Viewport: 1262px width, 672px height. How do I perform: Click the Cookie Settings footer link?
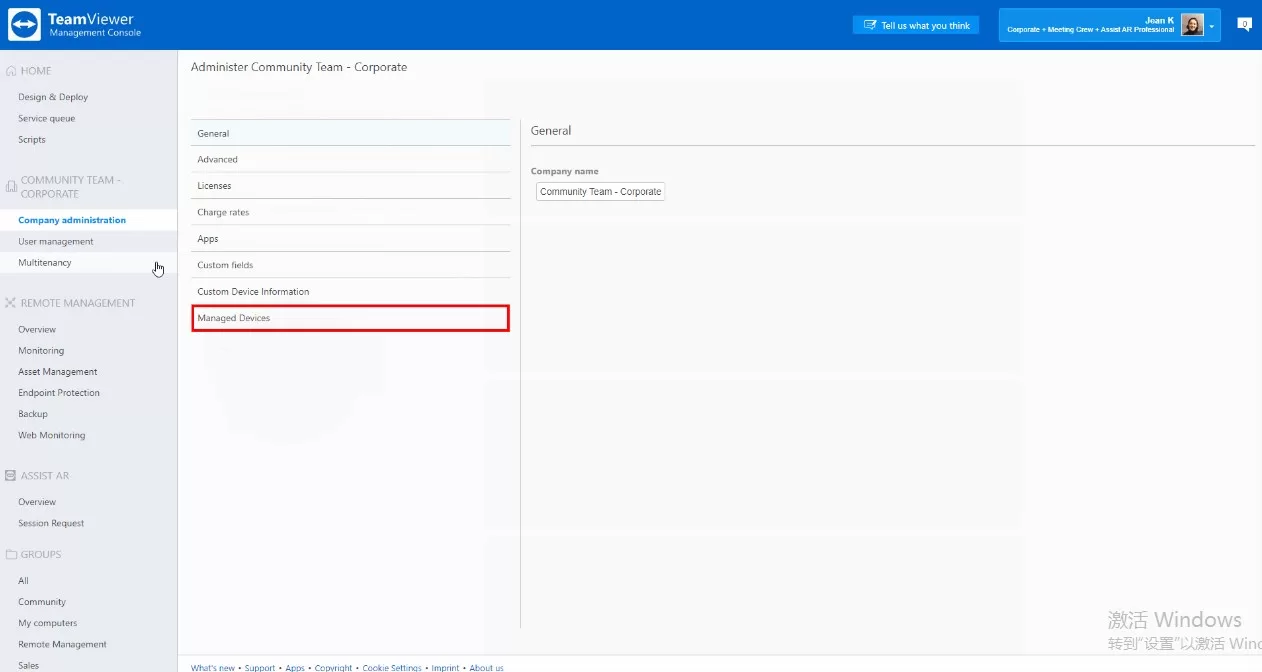pyautogui.click(x=392, y=667)
